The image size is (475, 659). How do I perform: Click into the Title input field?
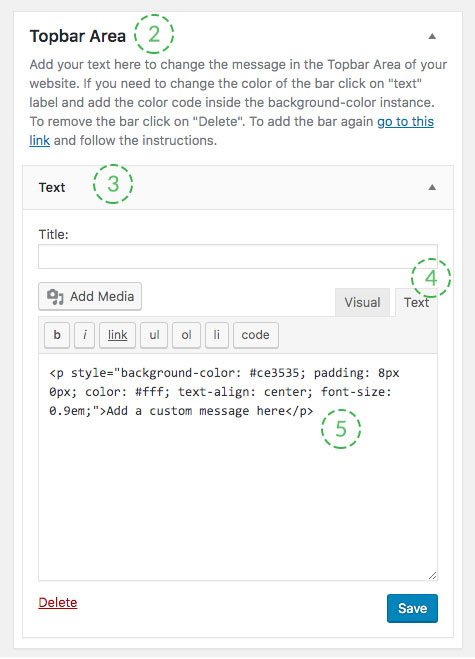(238, 256)
